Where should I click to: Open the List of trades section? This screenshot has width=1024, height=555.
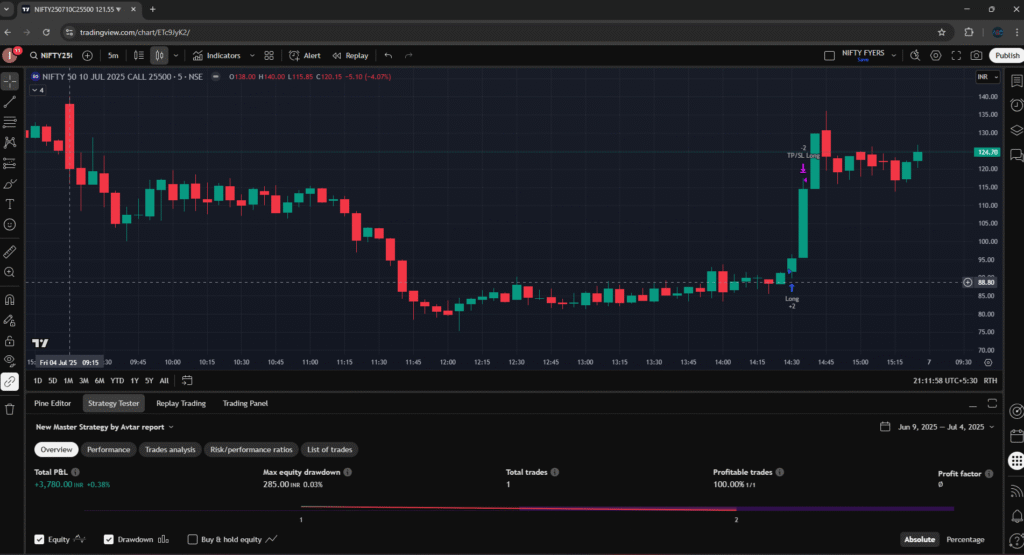point(330,450)
